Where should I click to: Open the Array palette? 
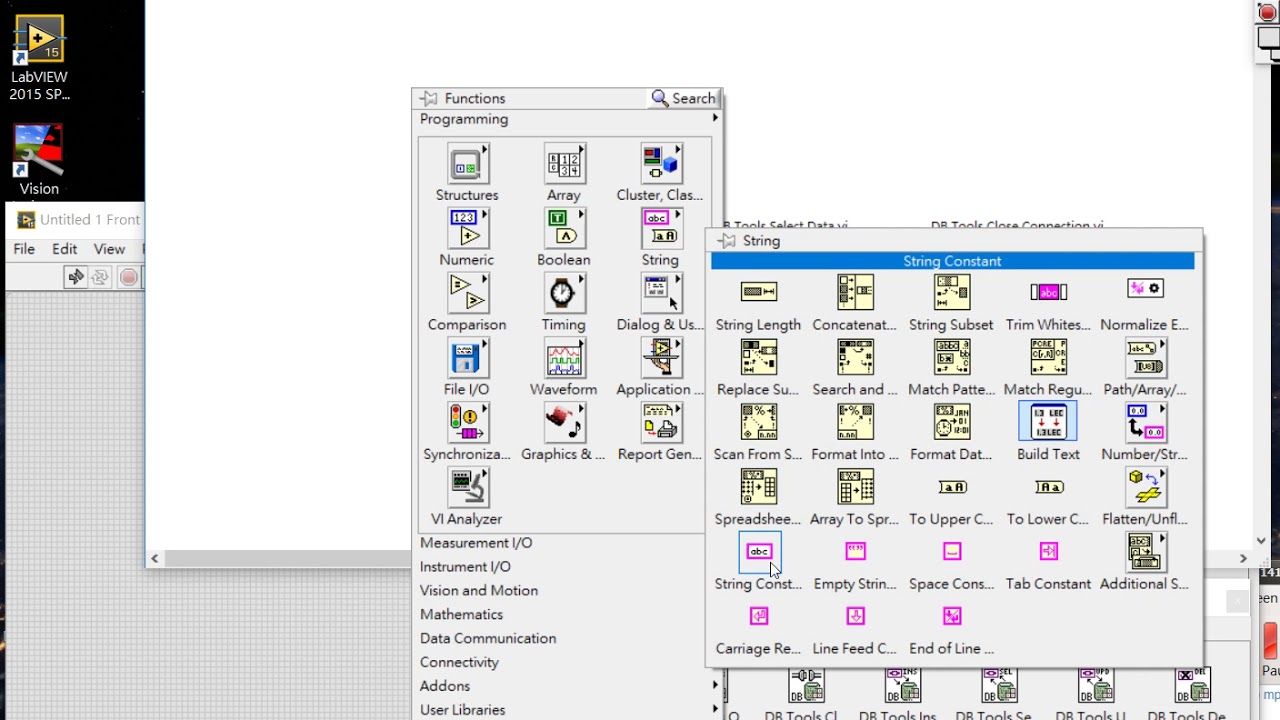[564, 165]
